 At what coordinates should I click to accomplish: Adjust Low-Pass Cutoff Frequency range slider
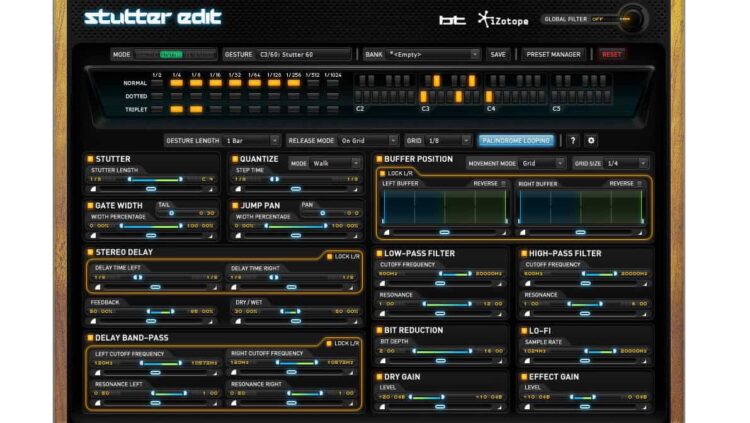pos(455,274)
